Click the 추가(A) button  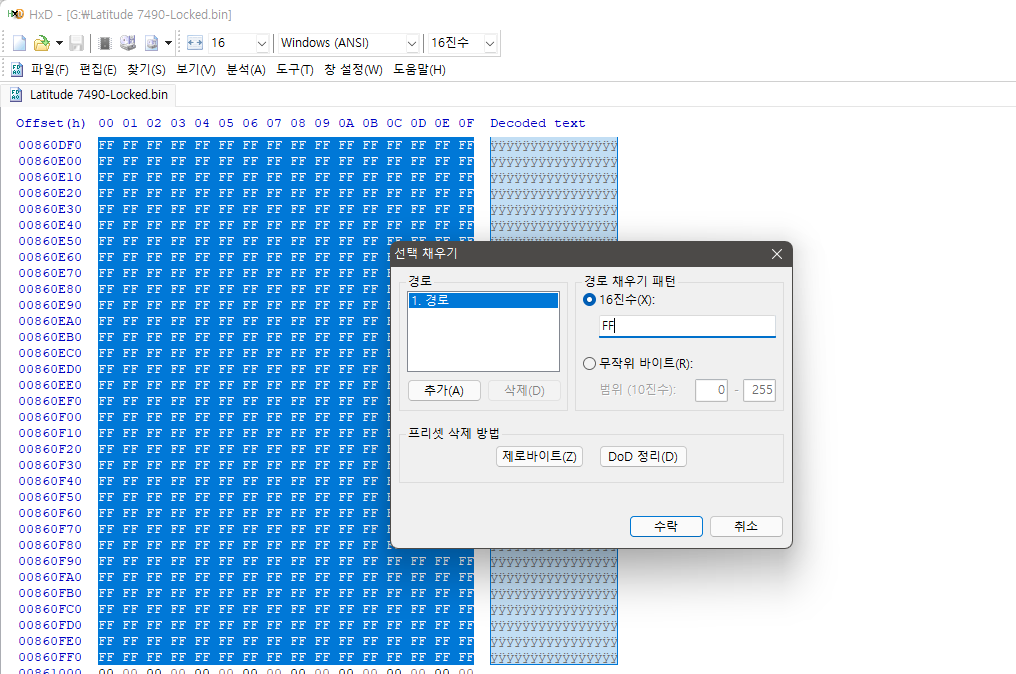point(444,390)
